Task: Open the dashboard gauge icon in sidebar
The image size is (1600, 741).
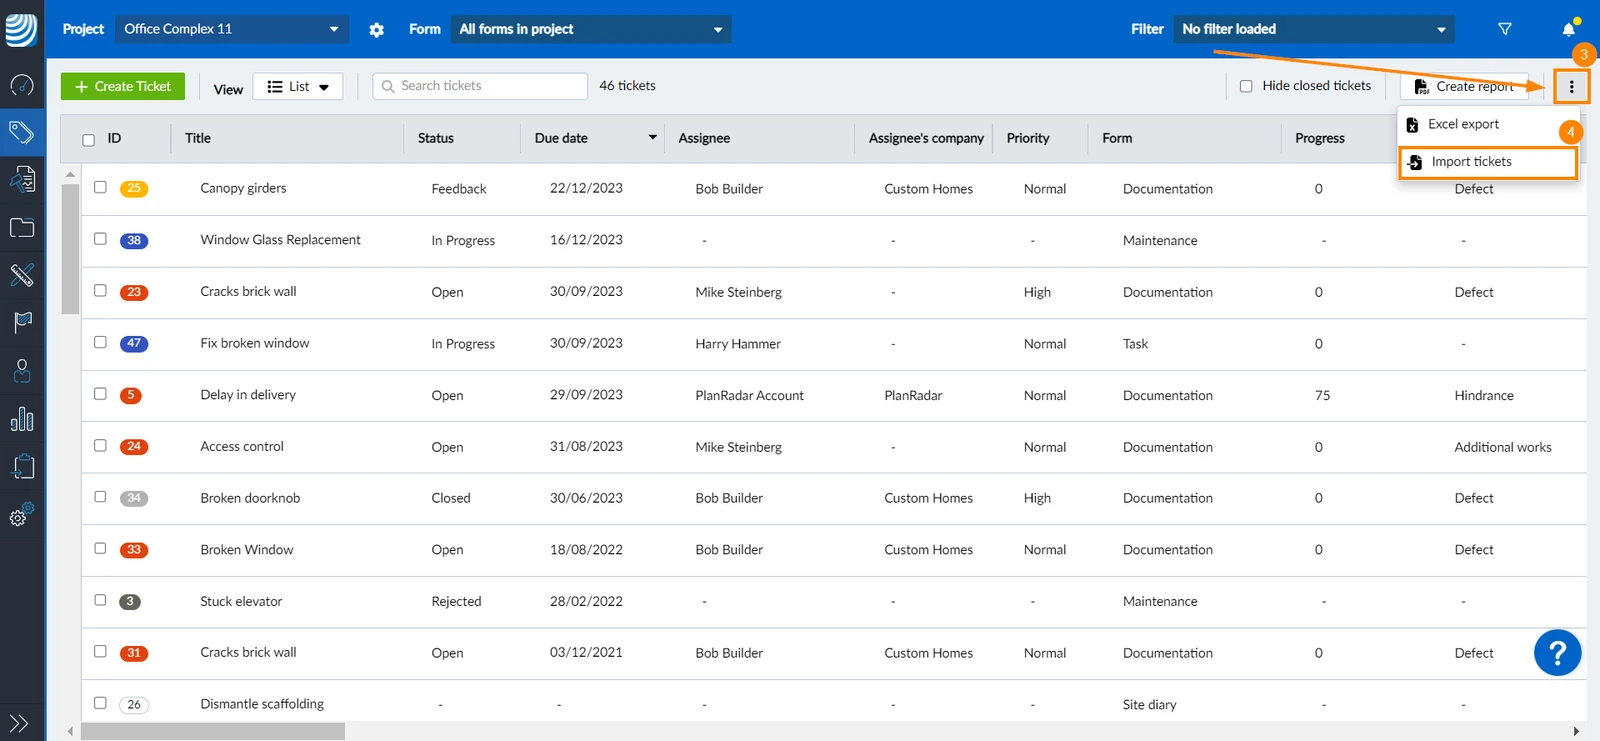Action: 22,85
